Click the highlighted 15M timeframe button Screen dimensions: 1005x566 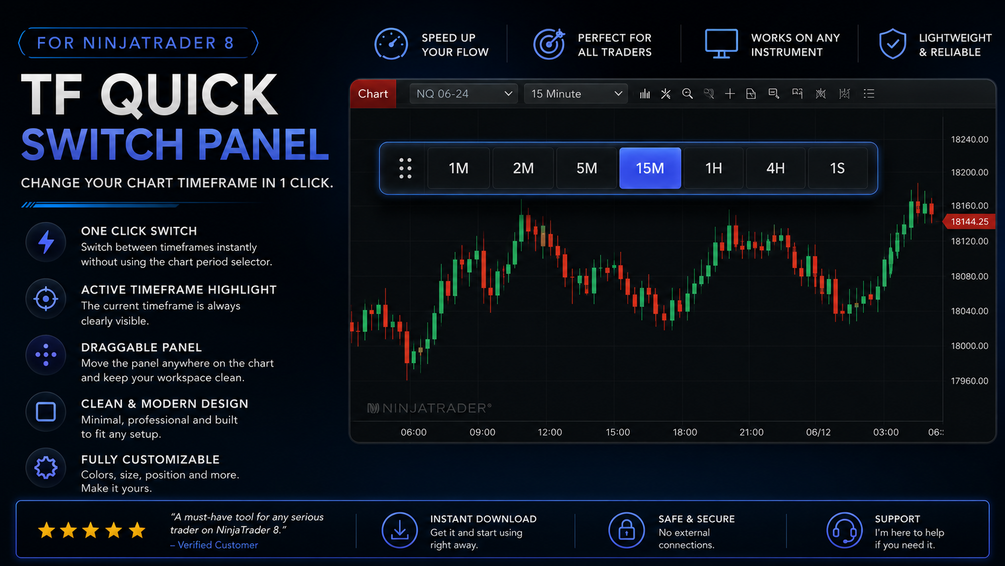pos(650,168)
